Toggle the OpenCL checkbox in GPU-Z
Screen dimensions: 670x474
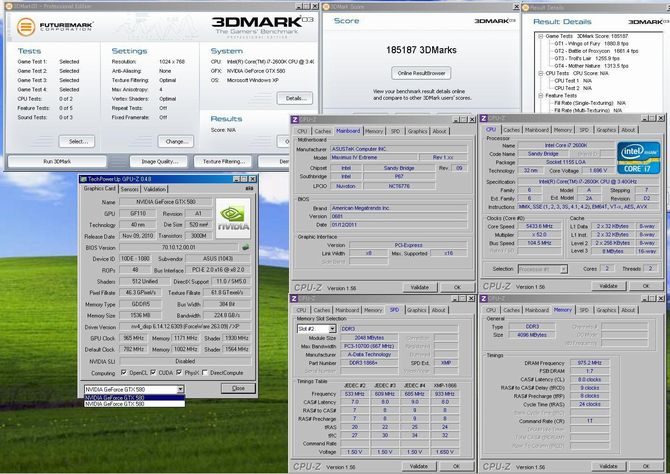click(x=124, y=373)
